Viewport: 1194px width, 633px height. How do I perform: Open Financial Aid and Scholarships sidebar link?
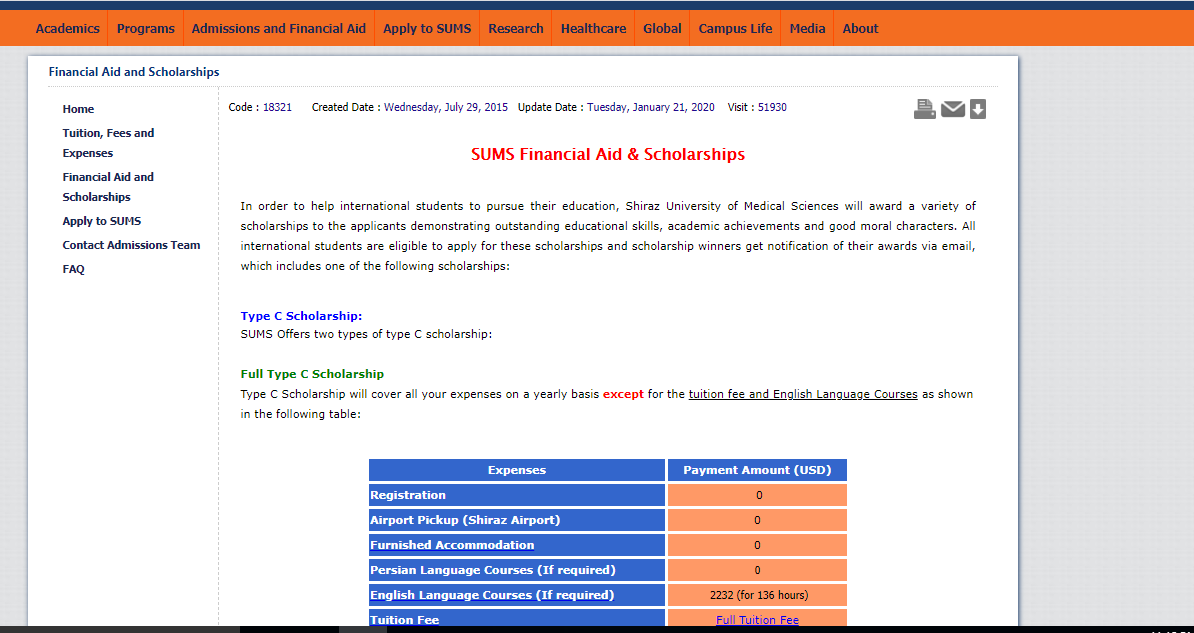tap(108, 187)
